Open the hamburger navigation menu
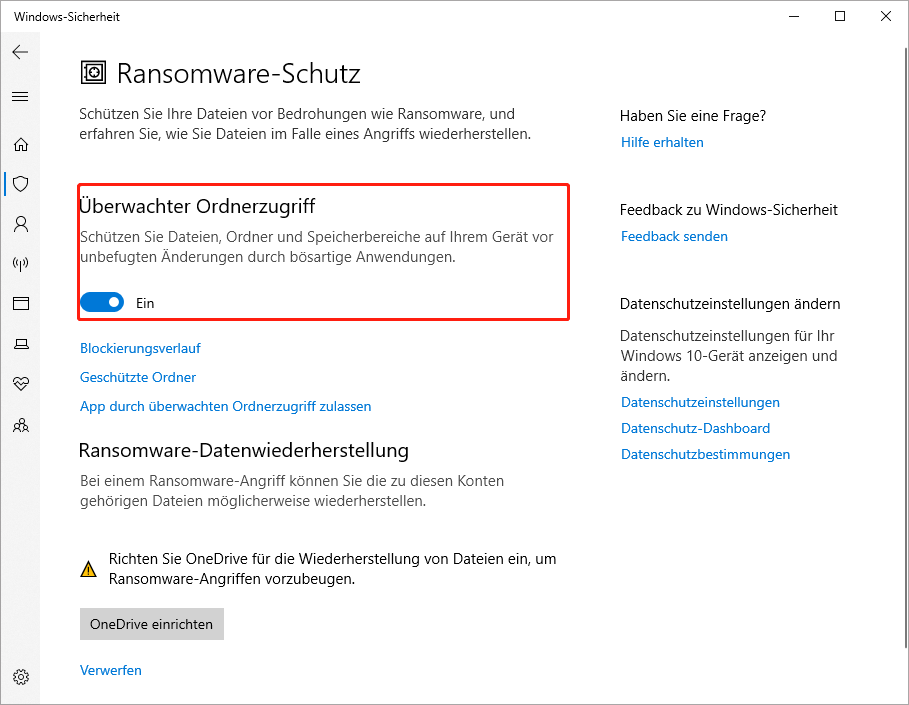 tap(20, 96)
